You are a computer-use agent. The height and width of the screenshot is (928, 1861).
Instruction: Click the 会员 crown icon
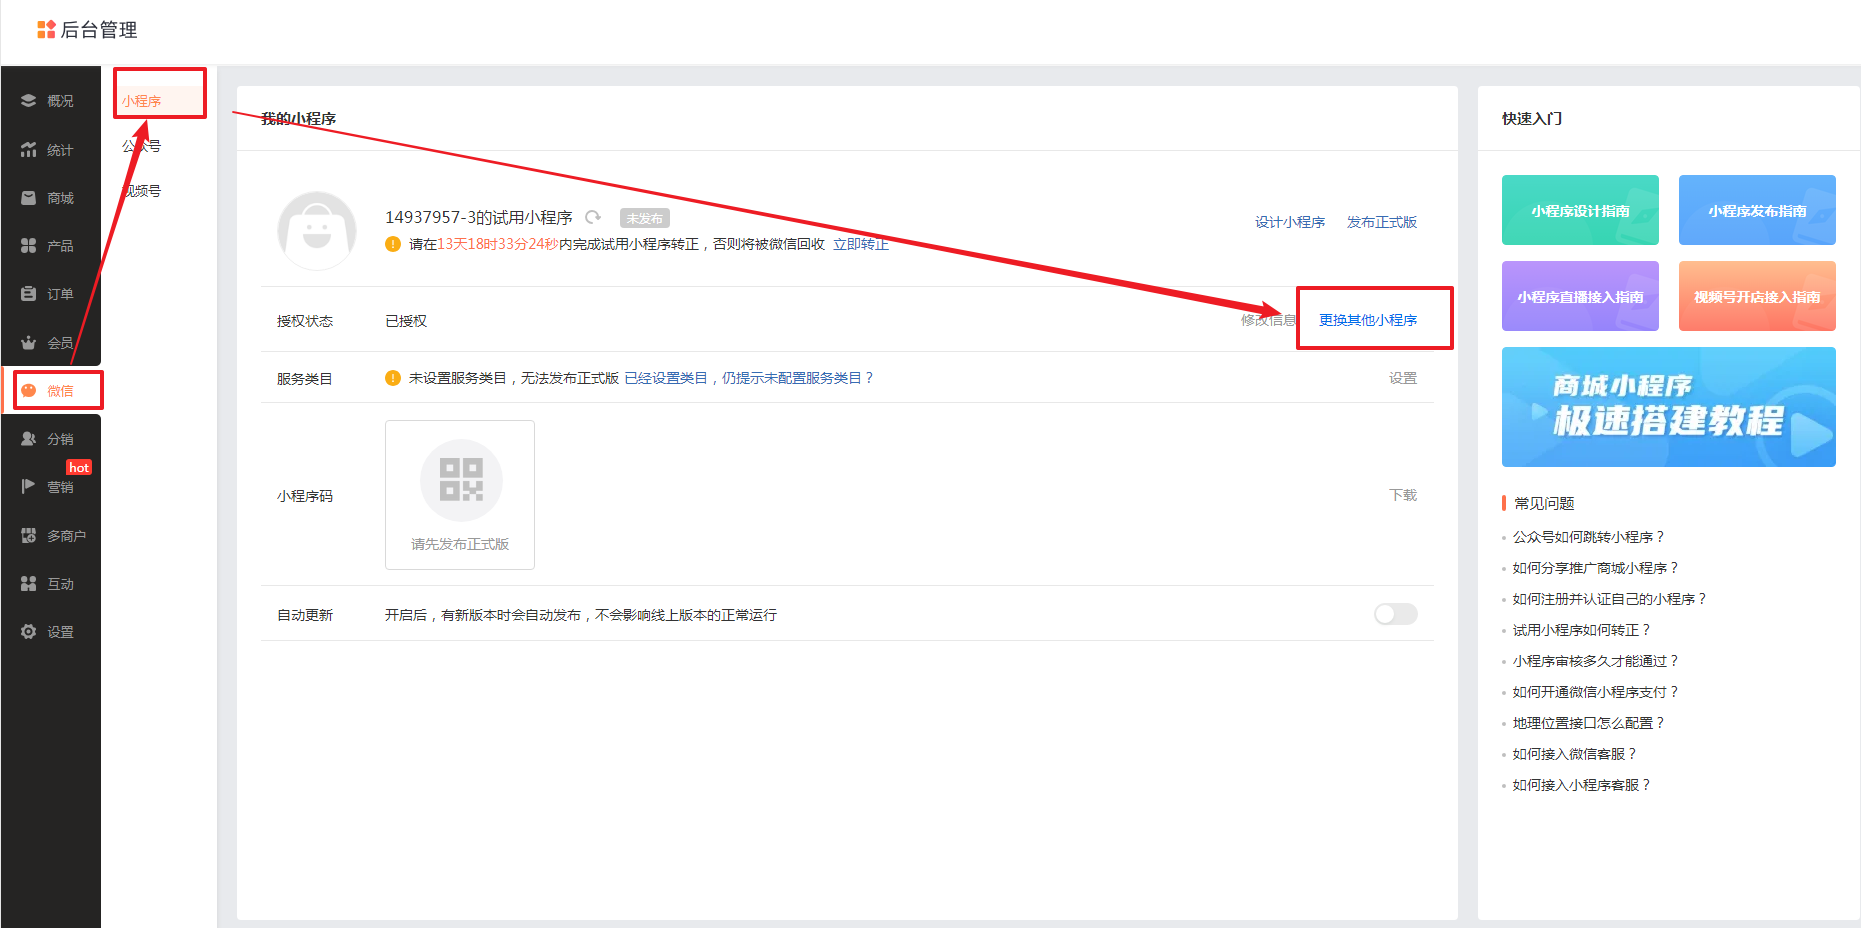click(28, 342)
